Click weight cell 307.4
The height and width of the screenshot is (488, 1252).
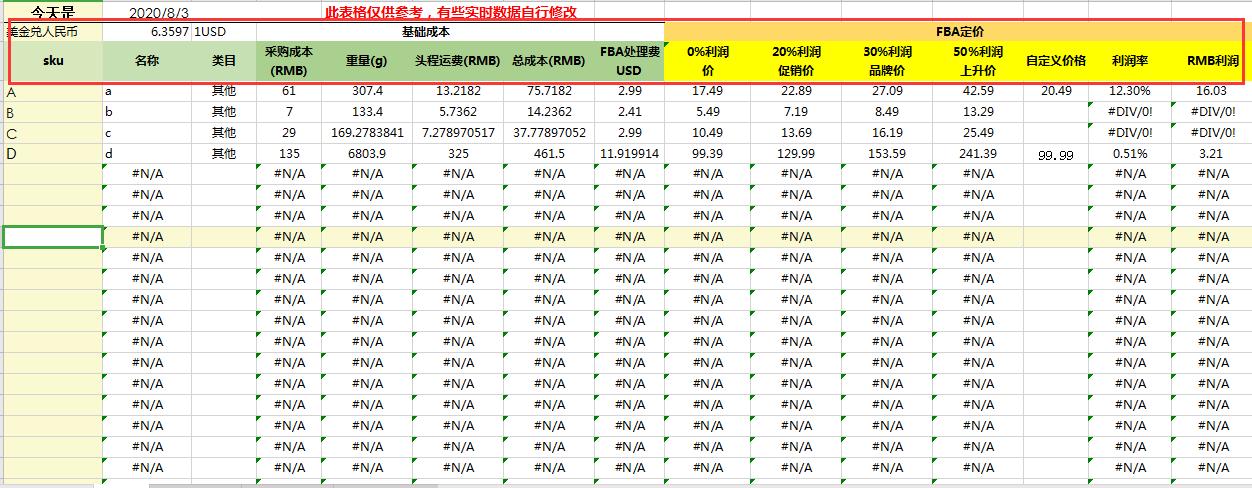pyautogui.click(x=366, y=91)
